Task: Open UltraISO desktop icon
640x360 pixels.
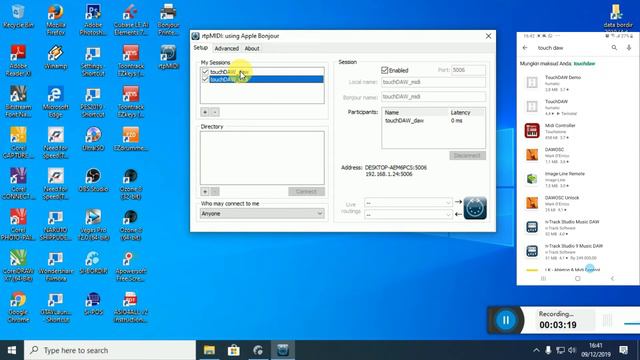Action: pyautogui.click(x=93, y=139)
